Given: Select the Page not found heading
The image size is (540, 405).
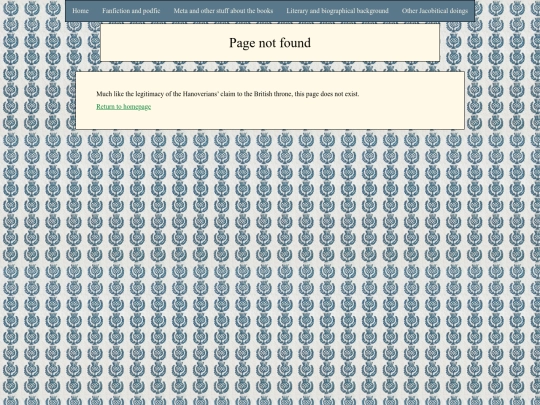Looking at the screenshot, I should point(270,43).
